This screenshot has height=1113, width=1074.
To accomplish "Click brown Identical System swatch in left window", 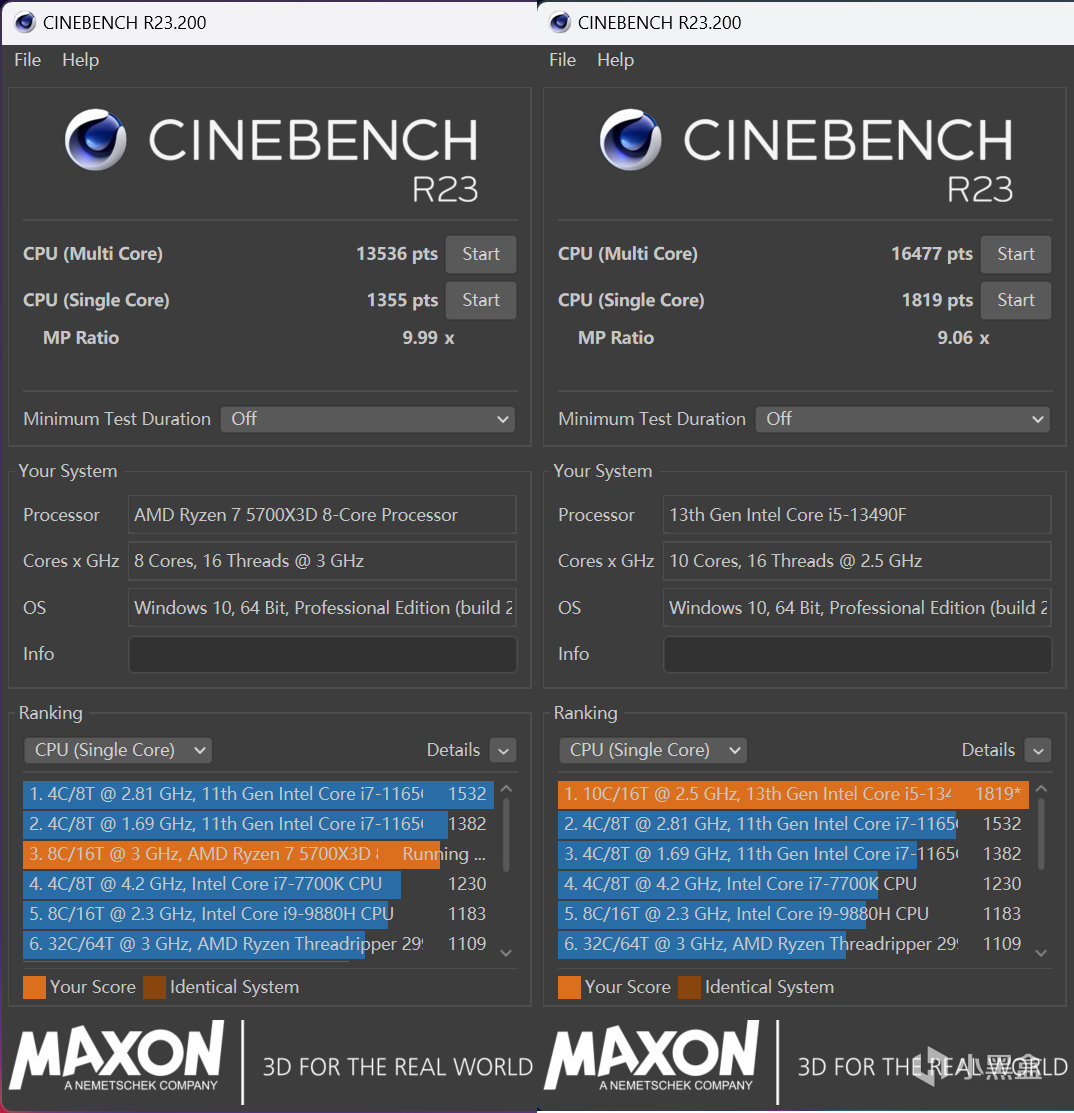I will click(154, 987).
